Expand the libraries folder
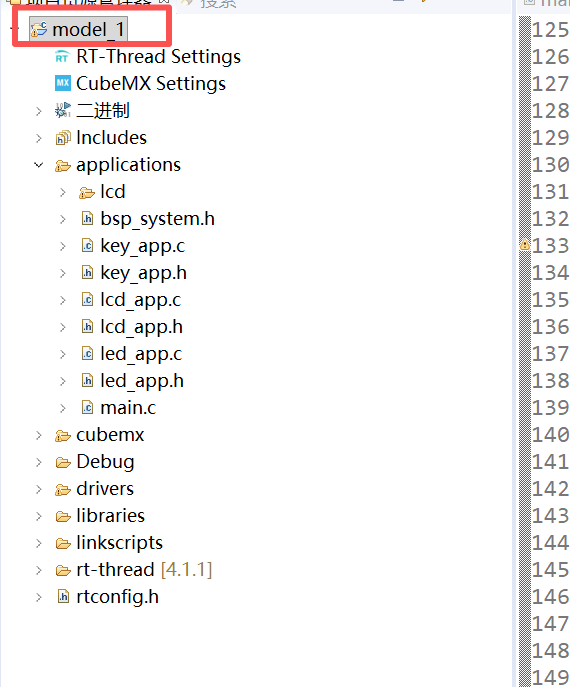The width and height of the screenshot is (570, 687). pyautogui.click(x=39, y=517)
